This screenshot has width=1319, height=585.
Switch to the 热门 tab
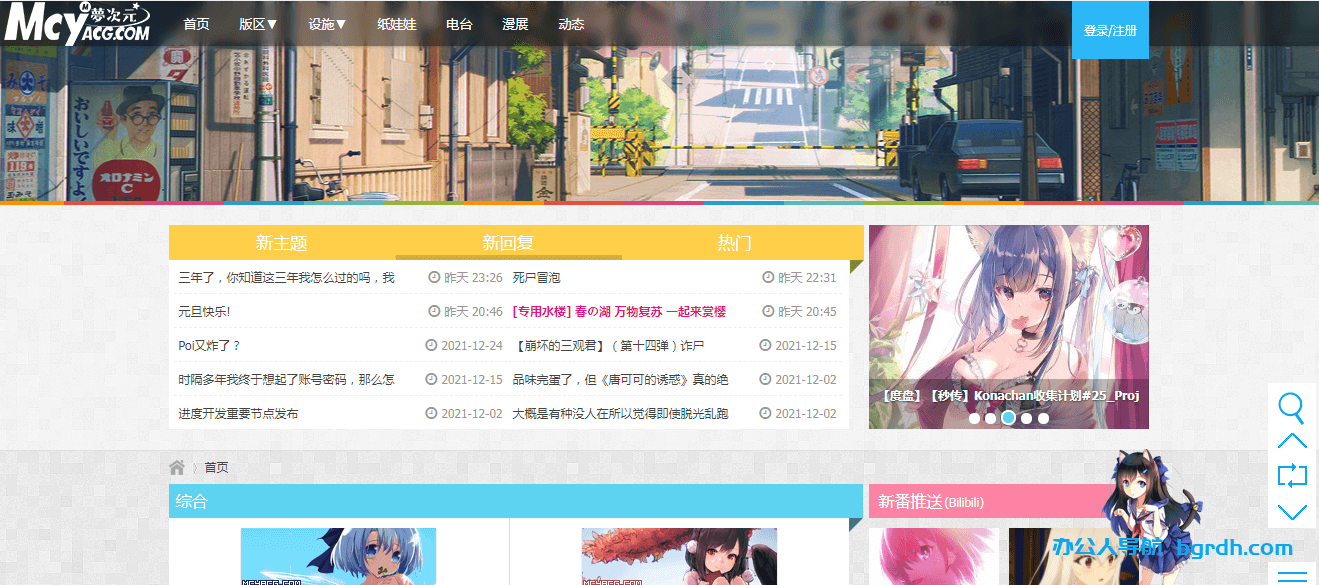click(735, 243)
